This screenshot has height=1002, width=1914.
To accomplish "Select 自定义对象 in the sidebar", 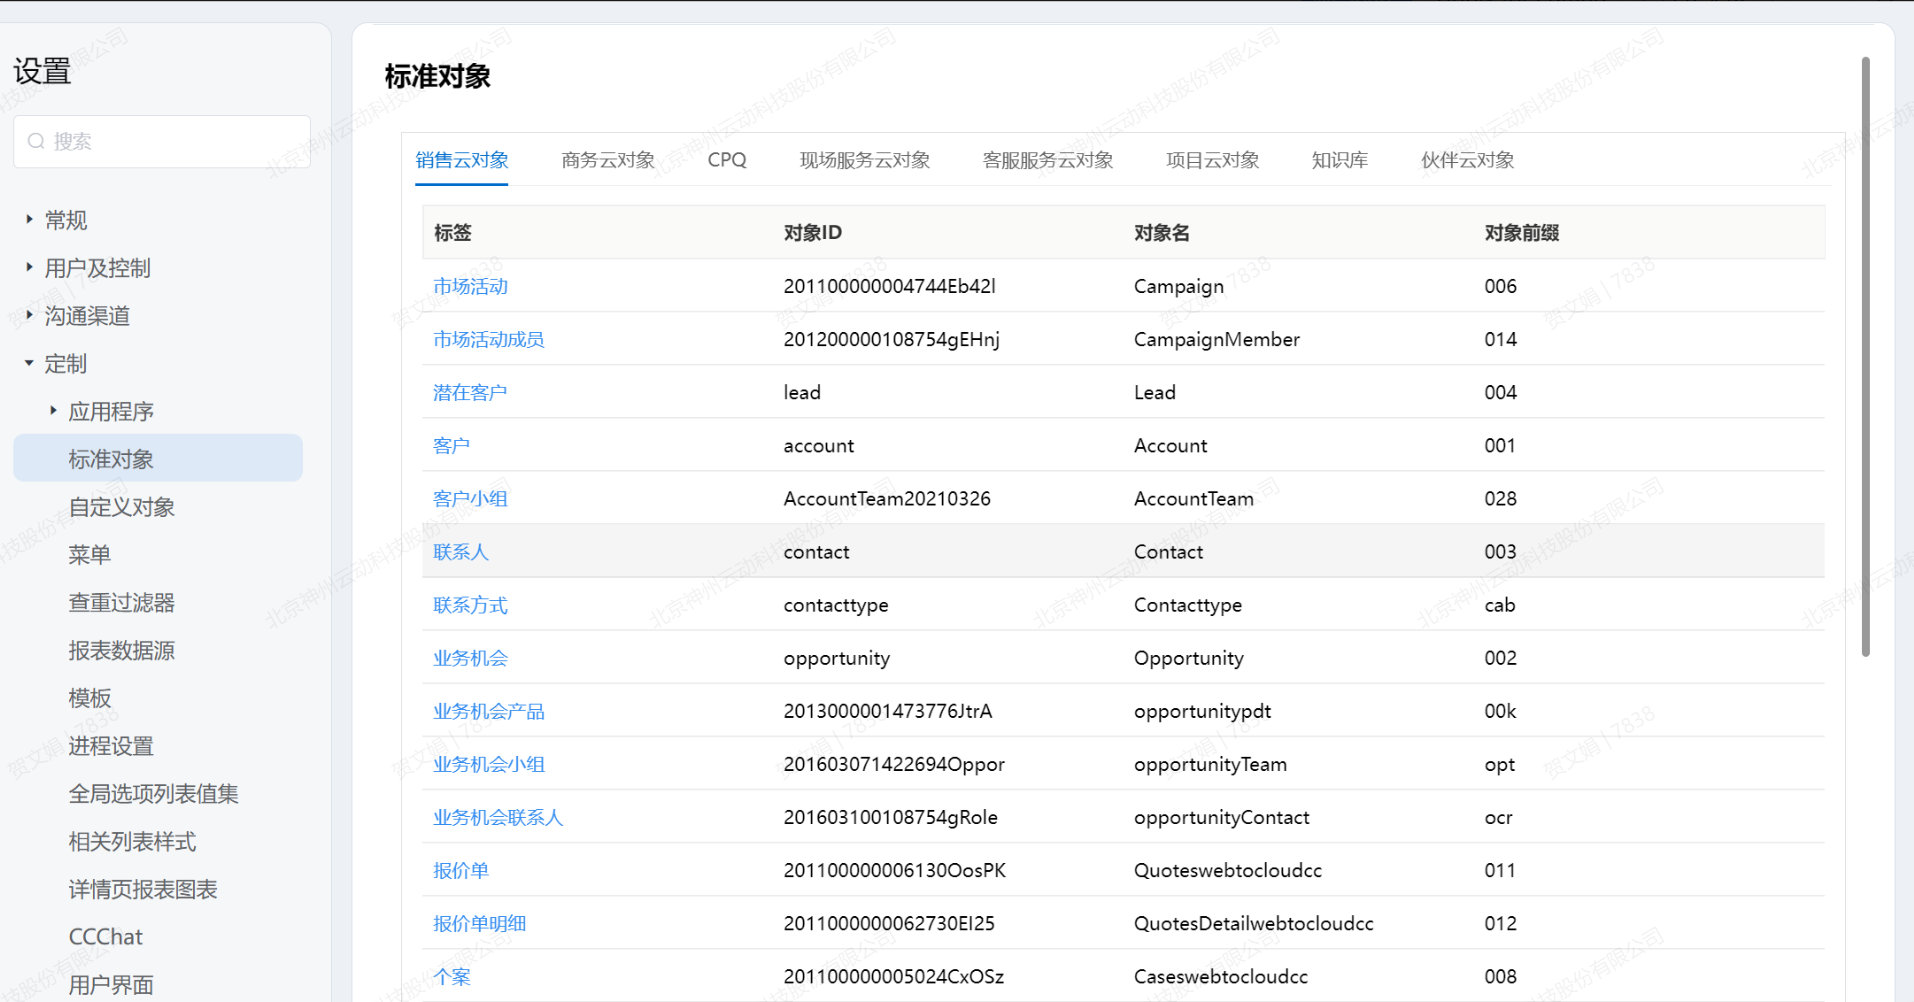I will [x=121, y=507].
